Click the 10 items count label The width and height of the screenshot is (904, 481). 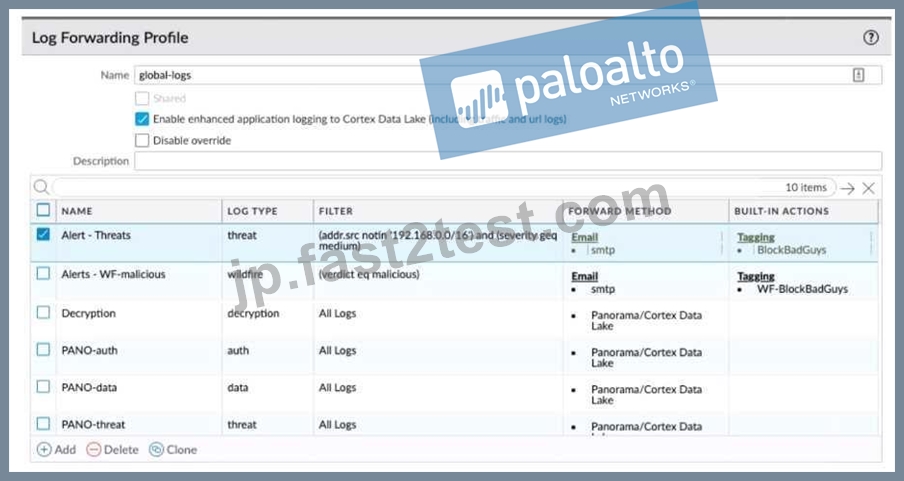pos(806,187)
